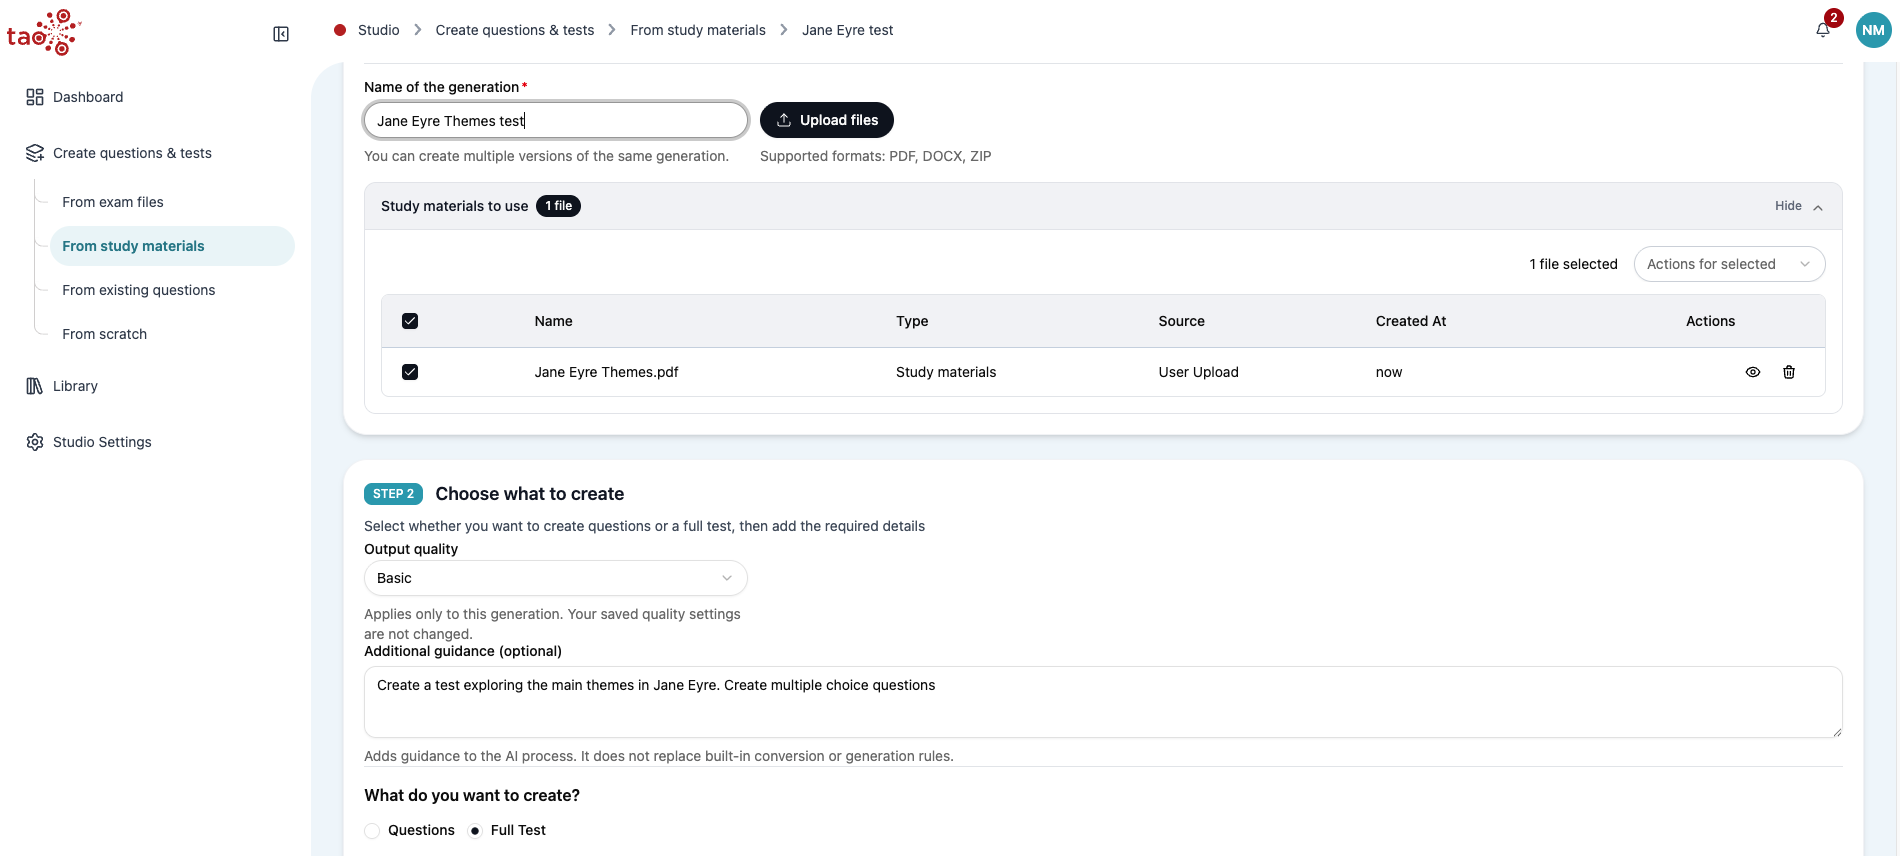Viewport: 1900px width, 856px height.
Task: Delete Jane Eyre Themes.pdf with trash icon
Action: tap(1789, 372)
